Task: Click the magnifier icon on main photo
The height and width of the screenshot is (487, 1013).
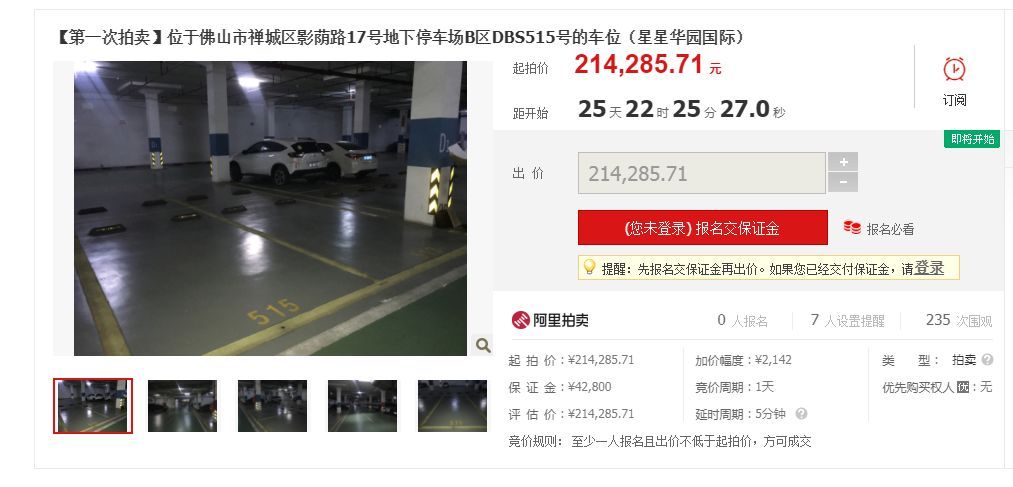Action: pos(483,346)
